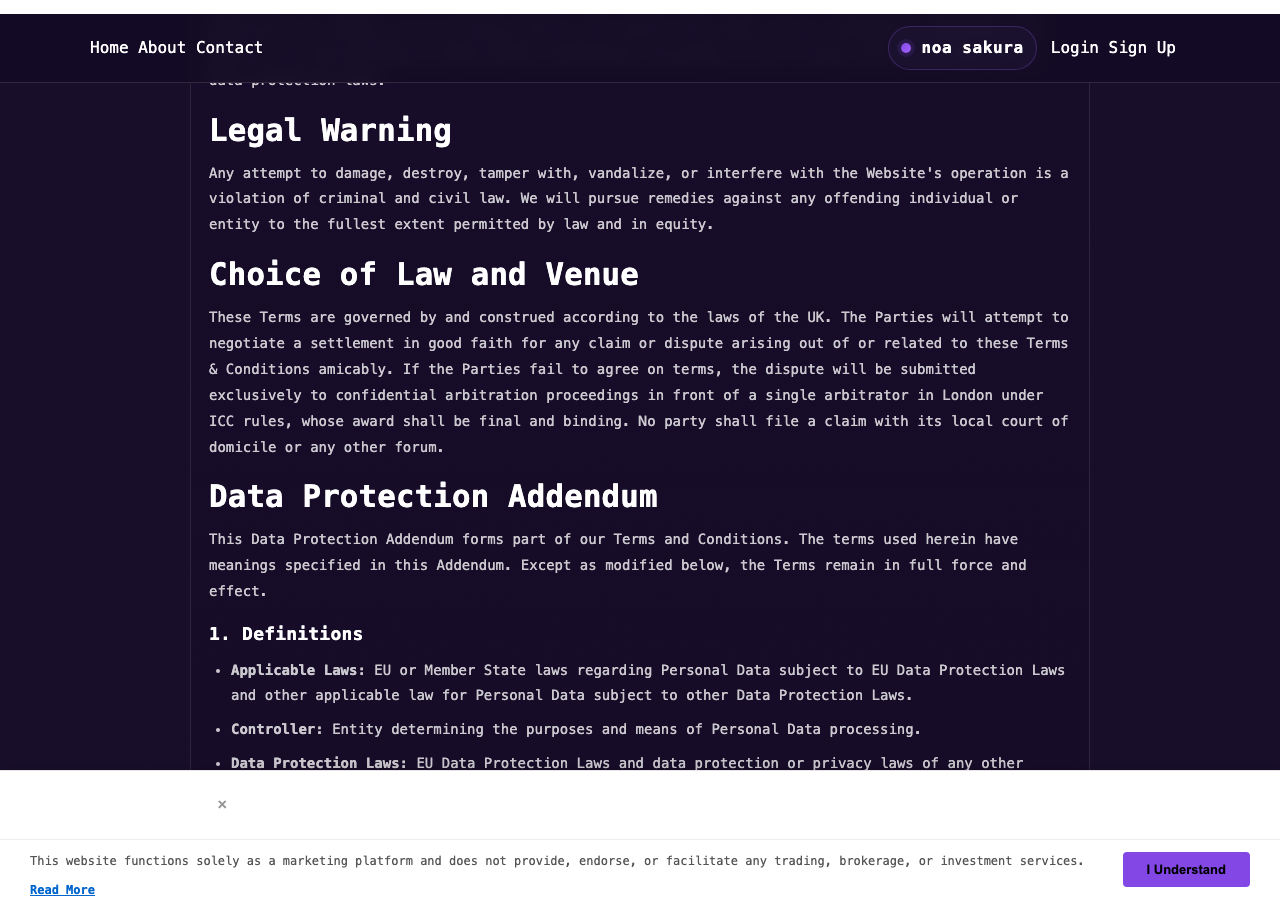
Task: Click the paragraph about damaging the Website
Action: pos(639,199)
